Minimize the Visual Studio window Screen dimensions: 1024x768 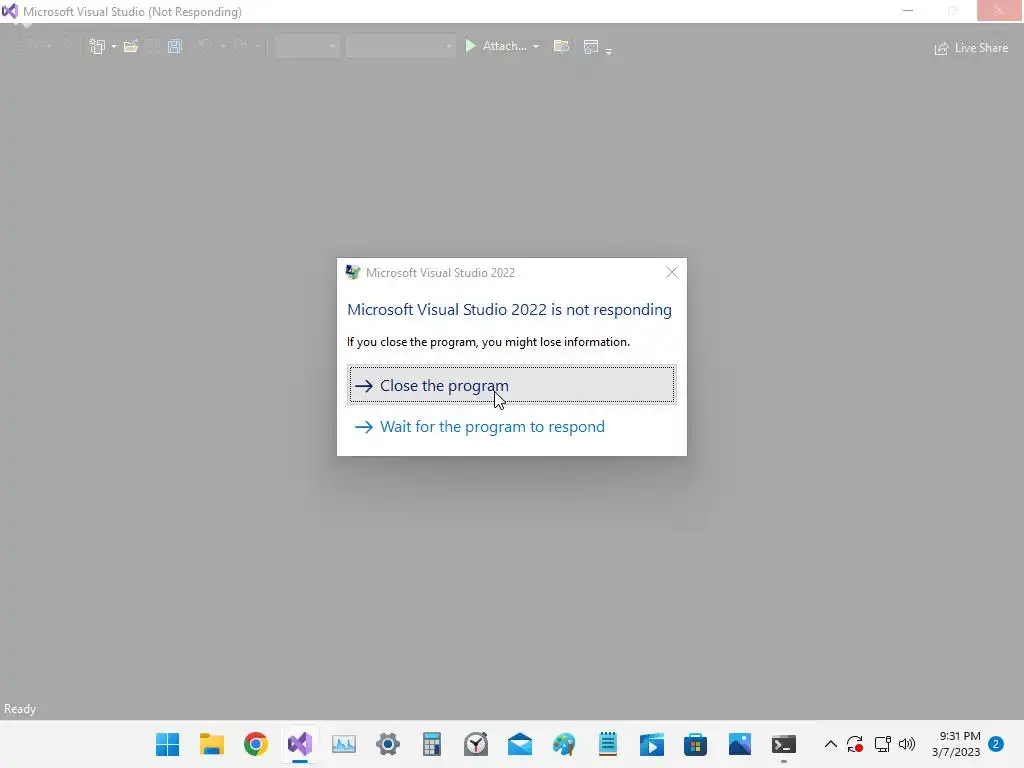pyautogui.click(x=908, y=11)
